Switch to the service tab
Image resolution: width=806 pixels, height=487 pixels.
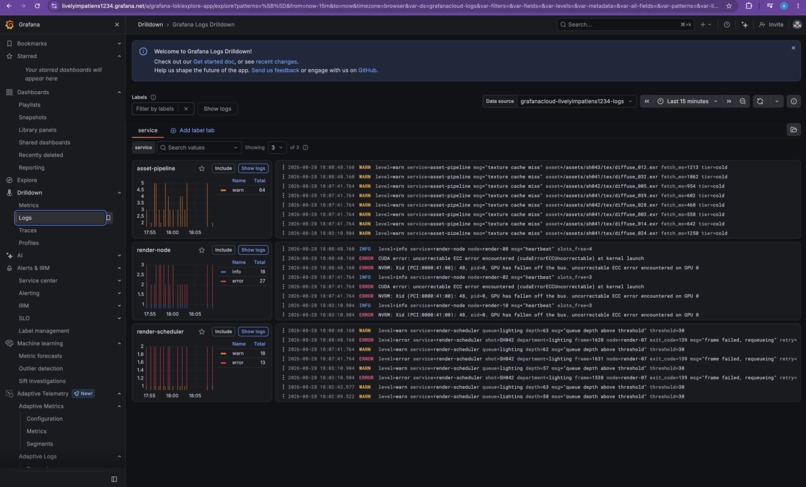pyautogui.click(x=148, y=131)
